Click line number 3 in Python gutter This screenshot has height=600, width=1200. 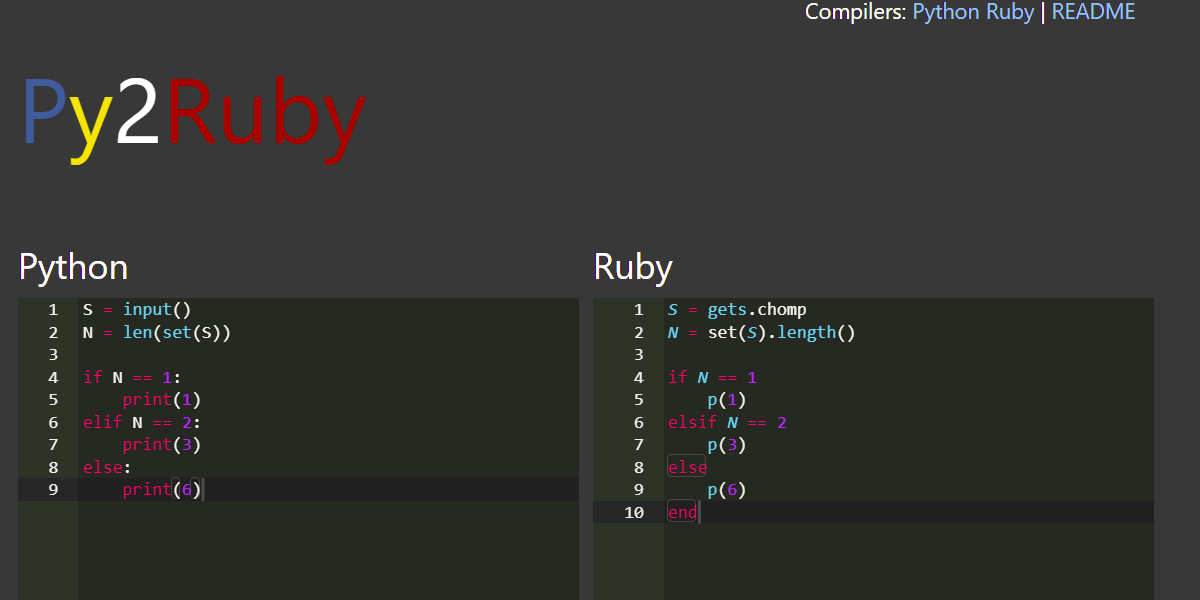tap(53, 355)
